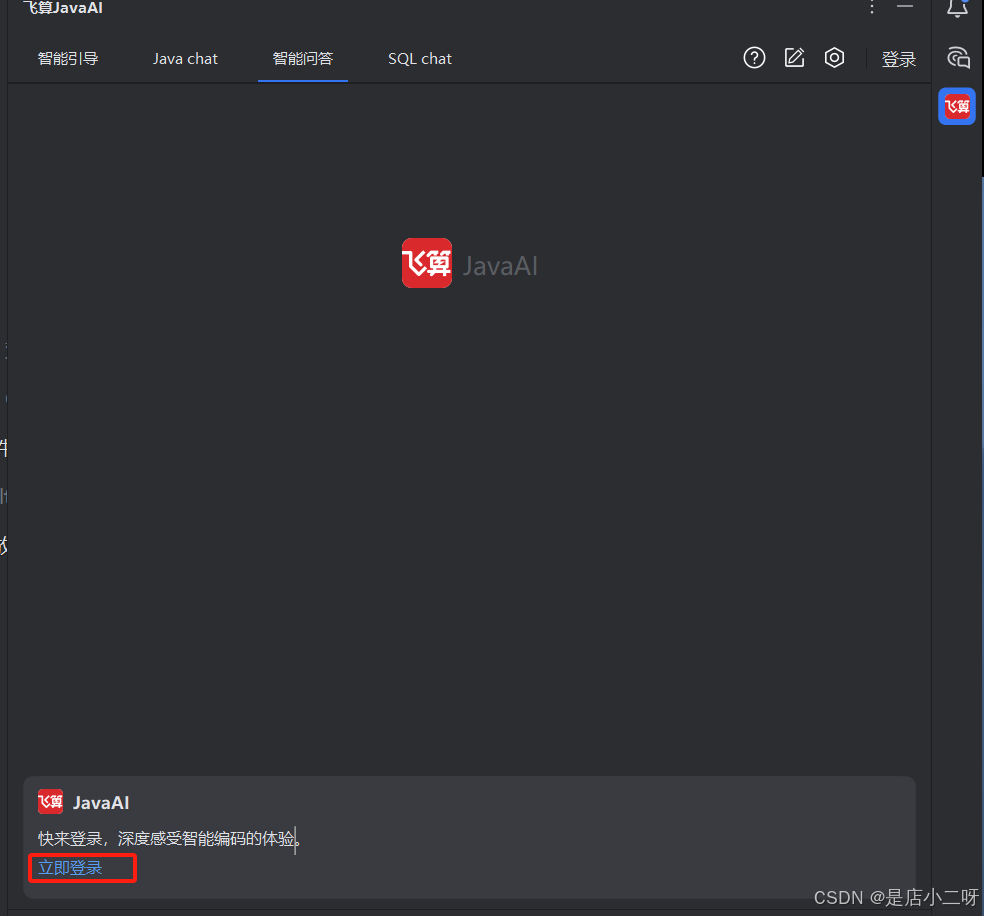Click the 快来登录 message text

coord(169,838)
